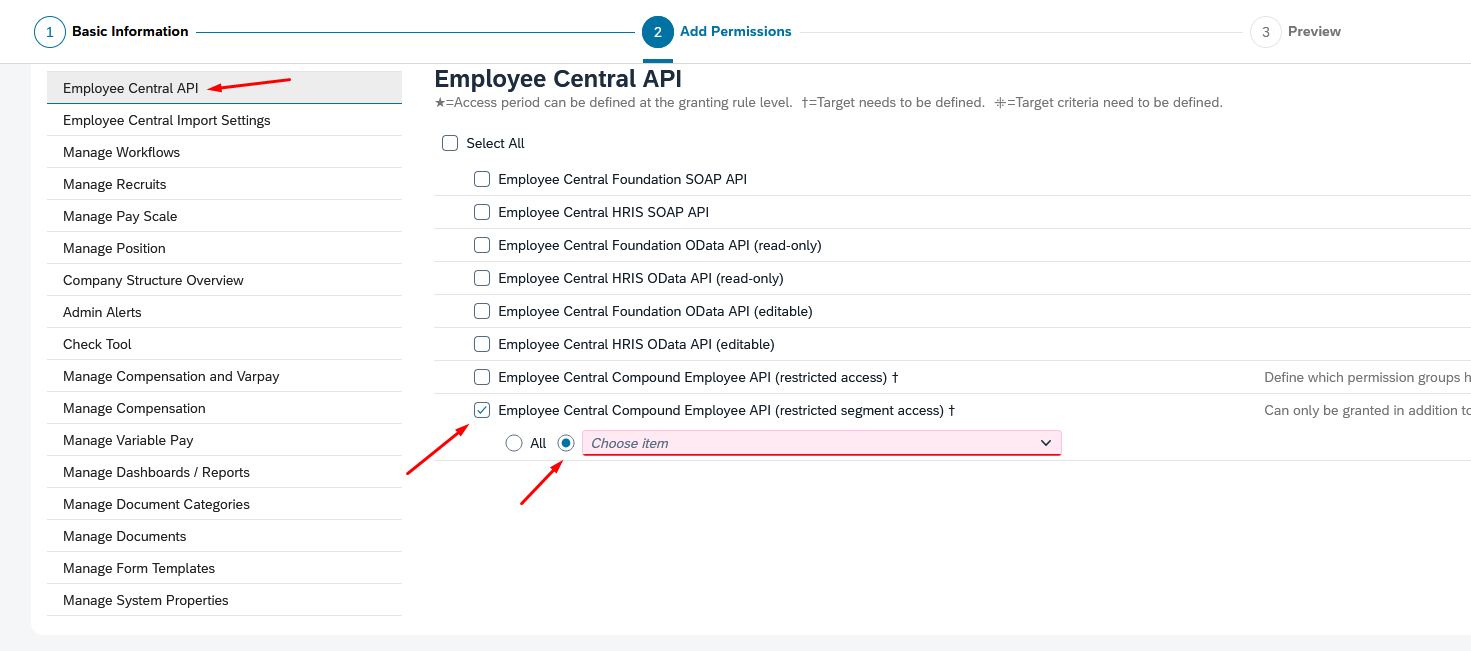Tick Employee Central HRIS OData API (editable)
This screenshot has width=1471, height=651.
482,344
